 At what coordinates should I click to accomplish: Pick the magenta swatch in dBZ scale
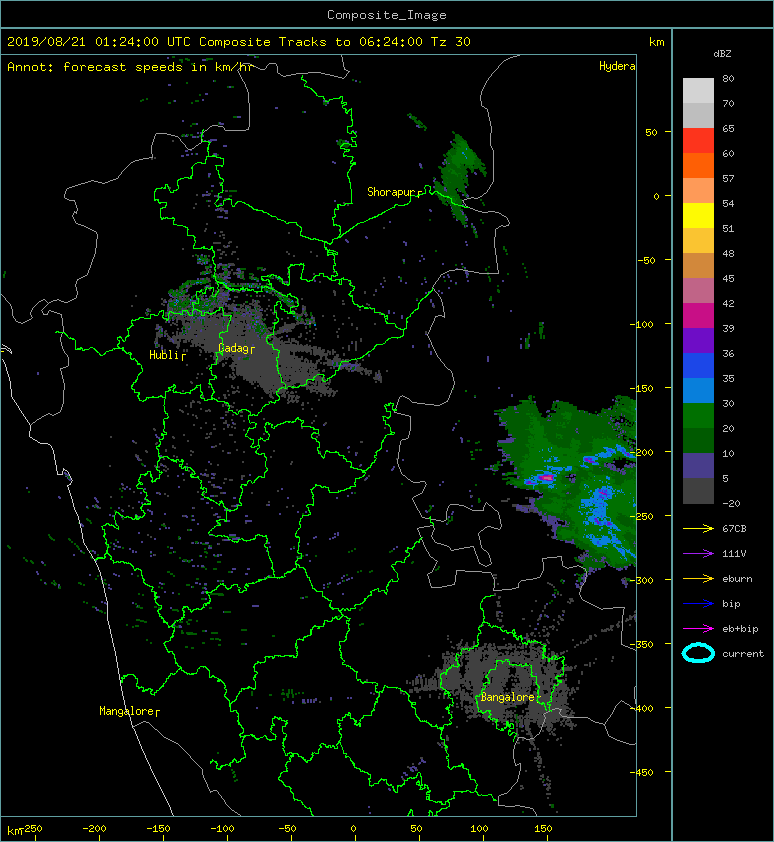(698, 316)
